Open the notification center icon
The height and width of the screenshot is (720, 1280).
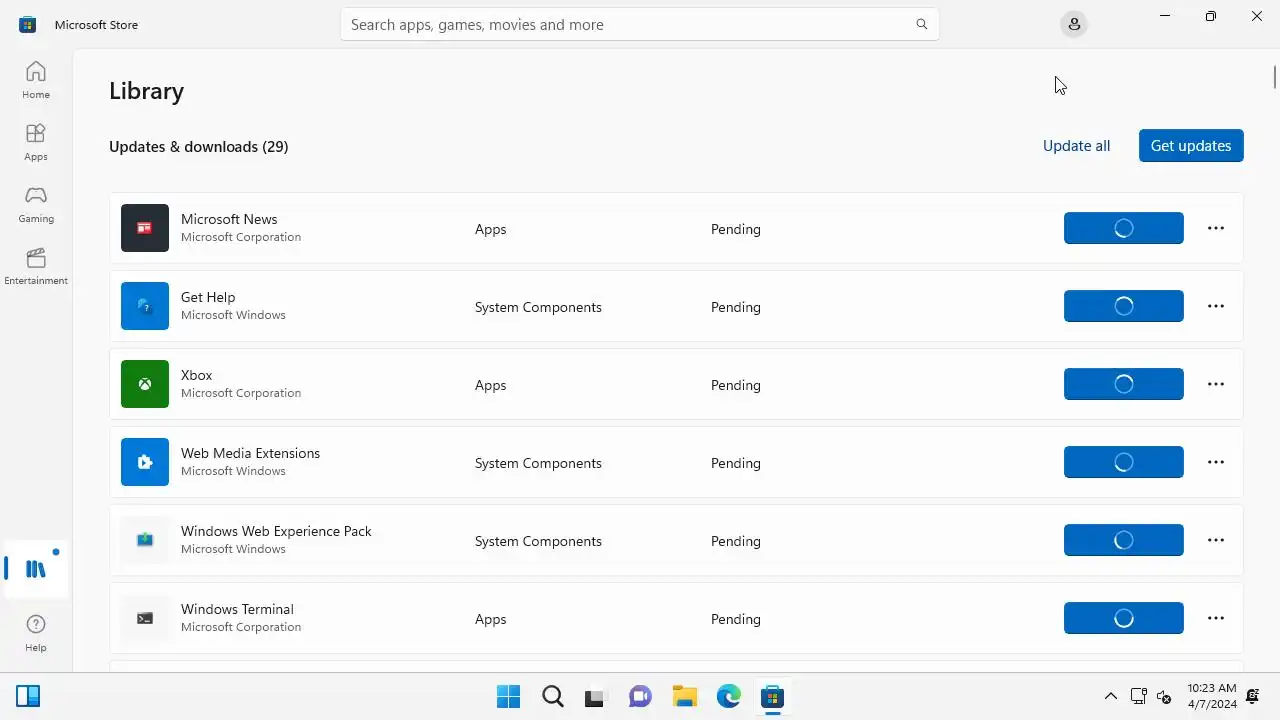point(1253,696)
